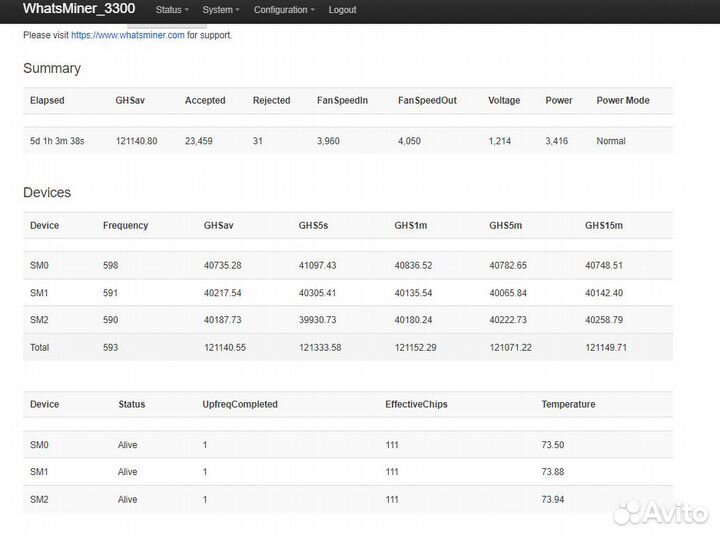
Task: Log out via the Logout link
Action: [342, 10]
